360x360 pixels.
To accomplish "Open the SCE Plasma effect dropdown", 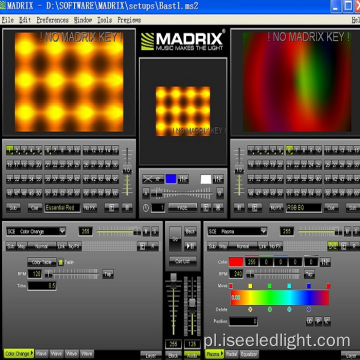I will pyautogui.click(x=237, y=231).
